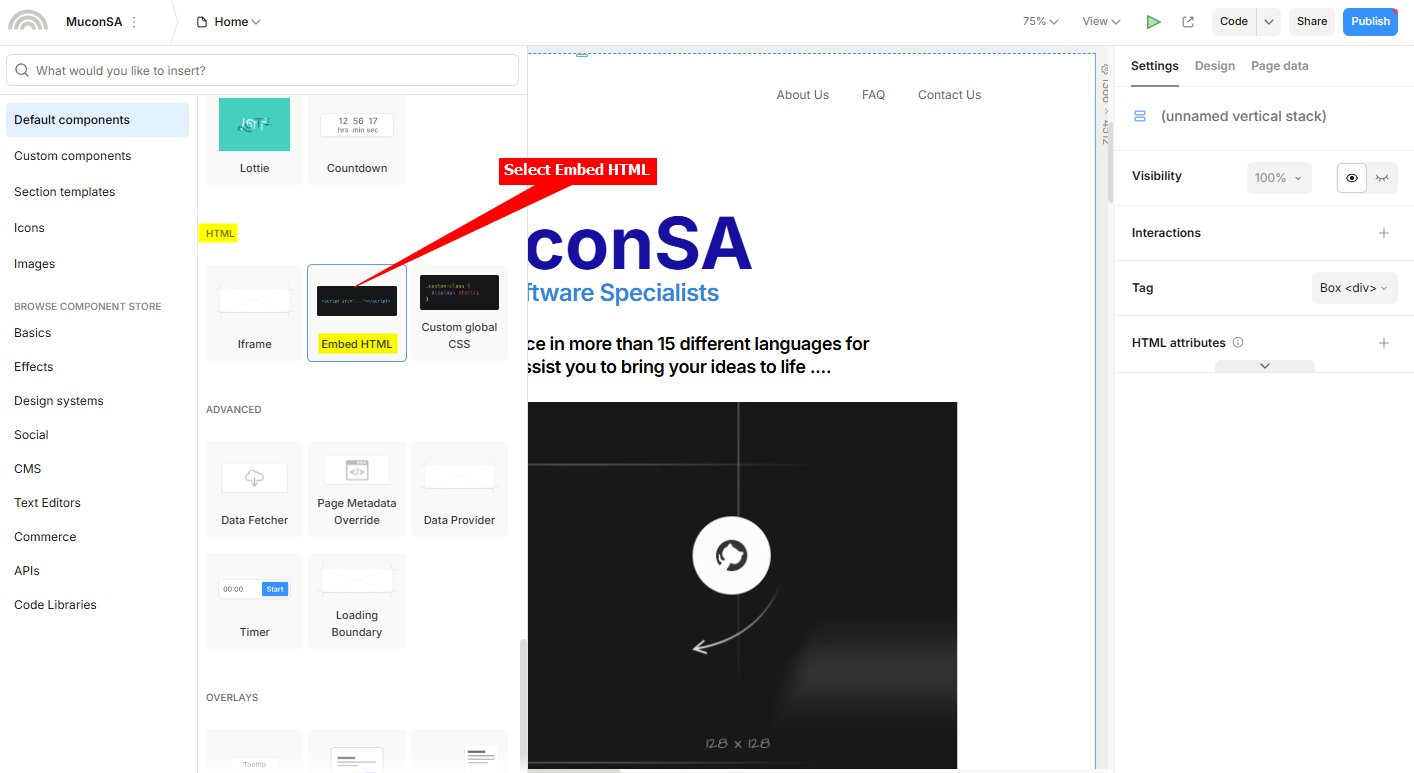Viewport: 1414px width, 773px height.
Task: Insert the Countdown component
Action: [x=357, y=138]
